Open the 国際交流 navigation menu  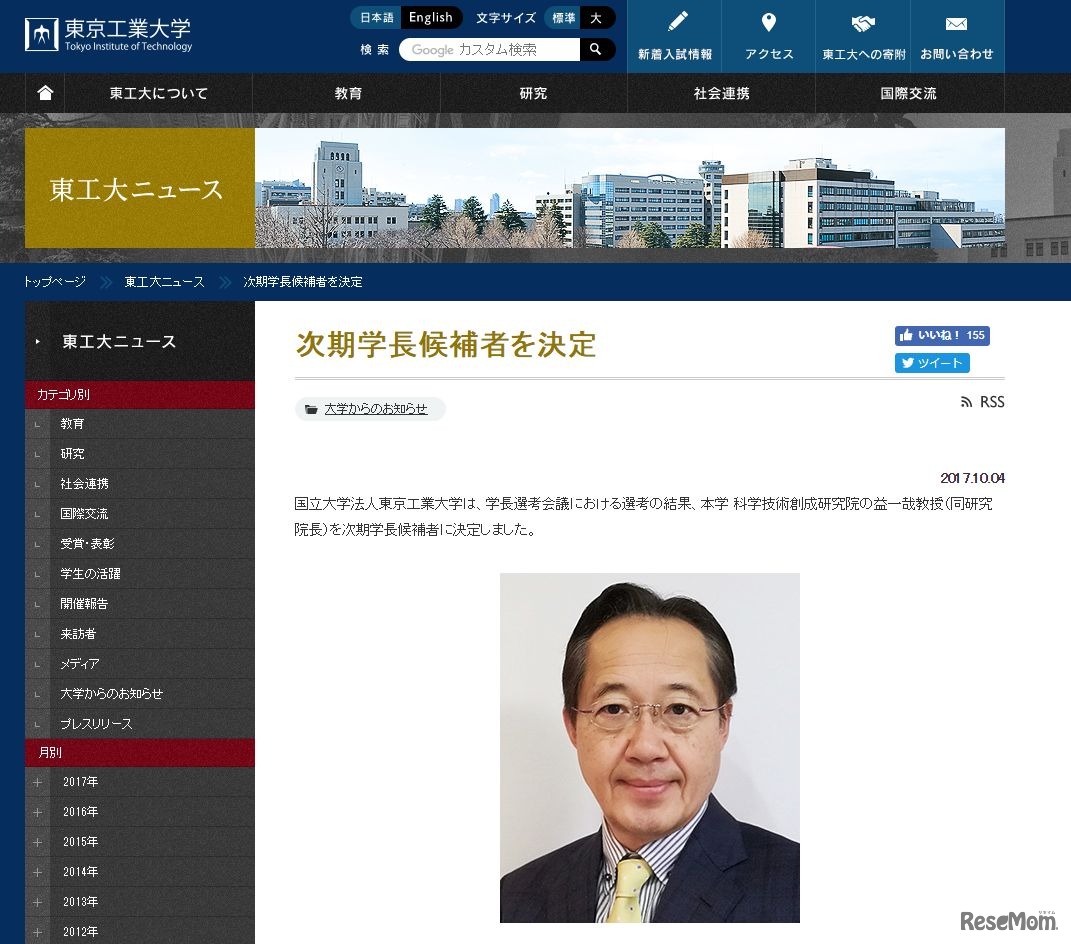908,93
